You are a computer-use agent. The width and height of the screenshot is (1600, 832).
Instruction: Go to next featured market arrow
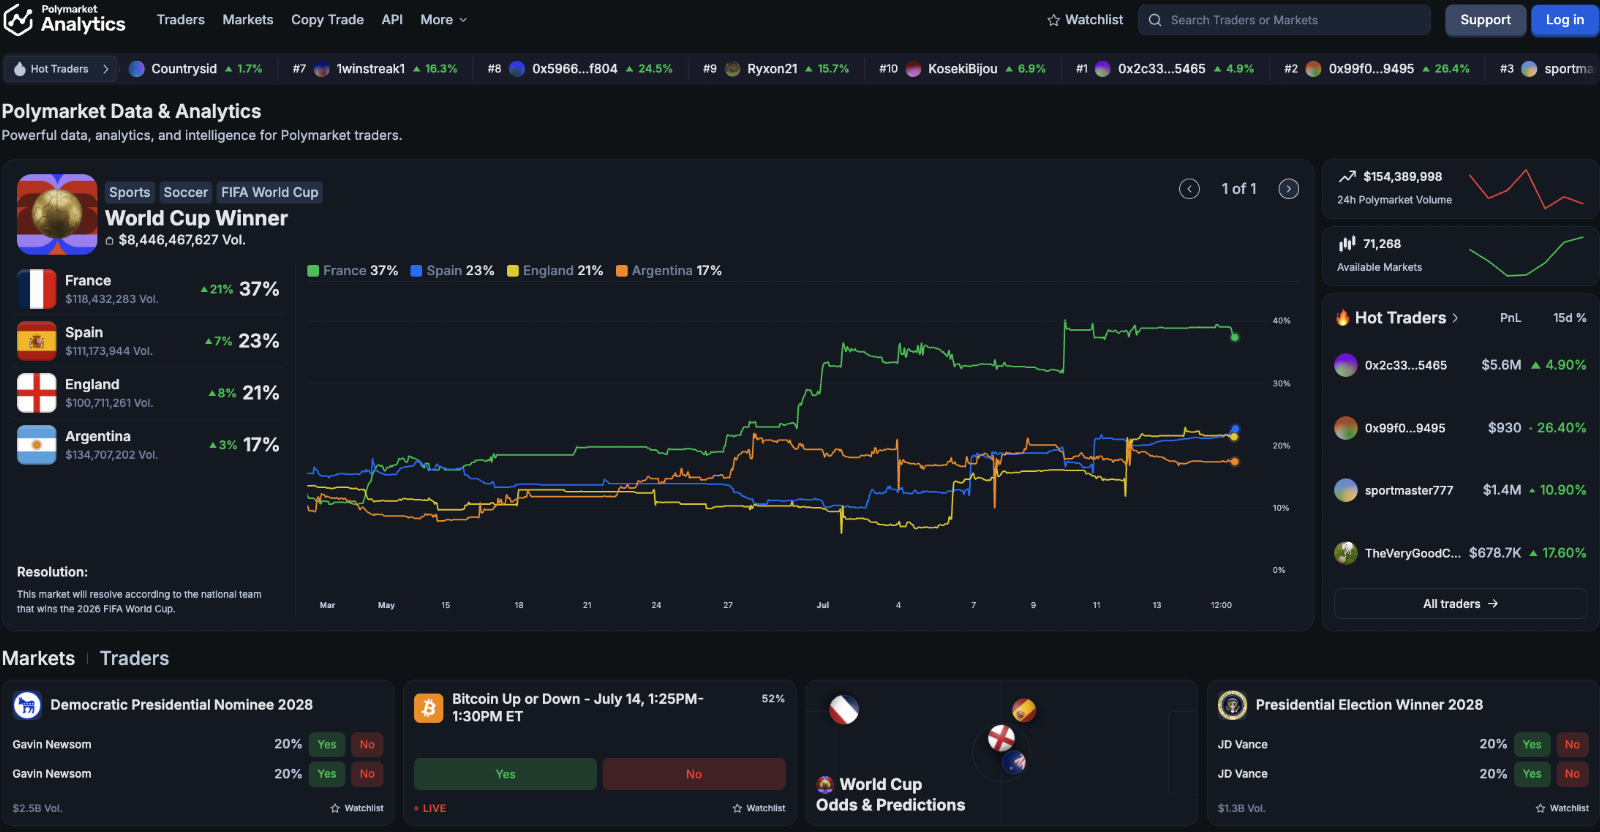1289,189
